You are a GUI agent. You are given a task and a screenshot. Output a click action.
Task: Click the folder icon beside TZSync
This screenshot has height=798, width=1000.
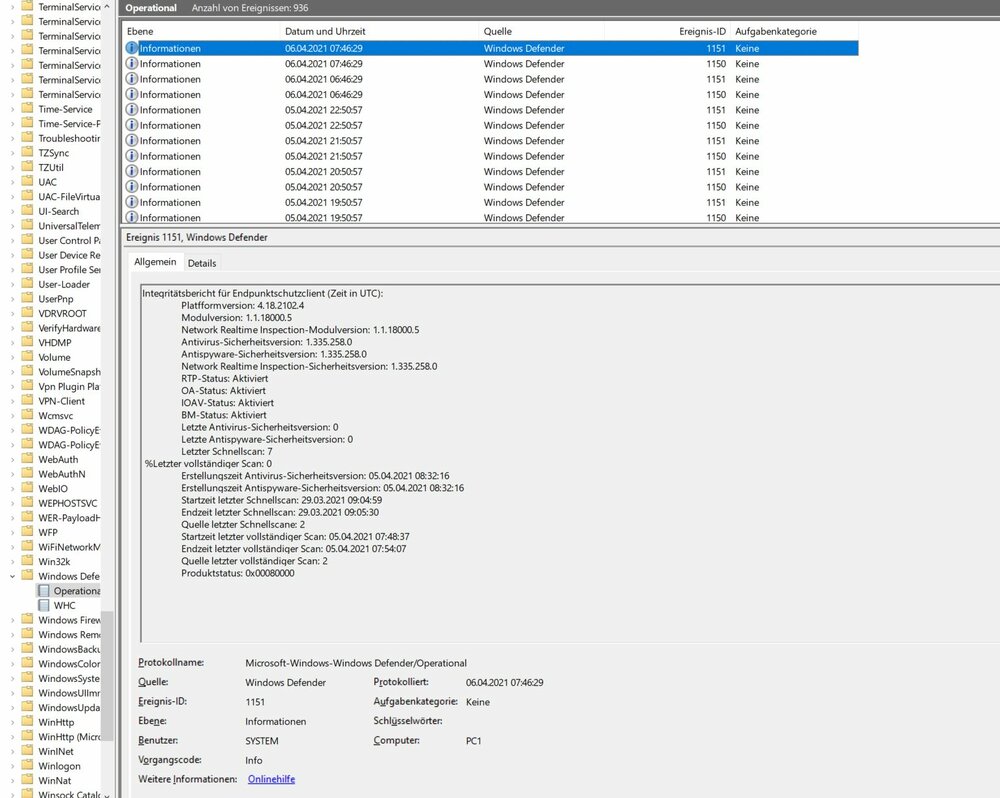(x=27, y=153)
